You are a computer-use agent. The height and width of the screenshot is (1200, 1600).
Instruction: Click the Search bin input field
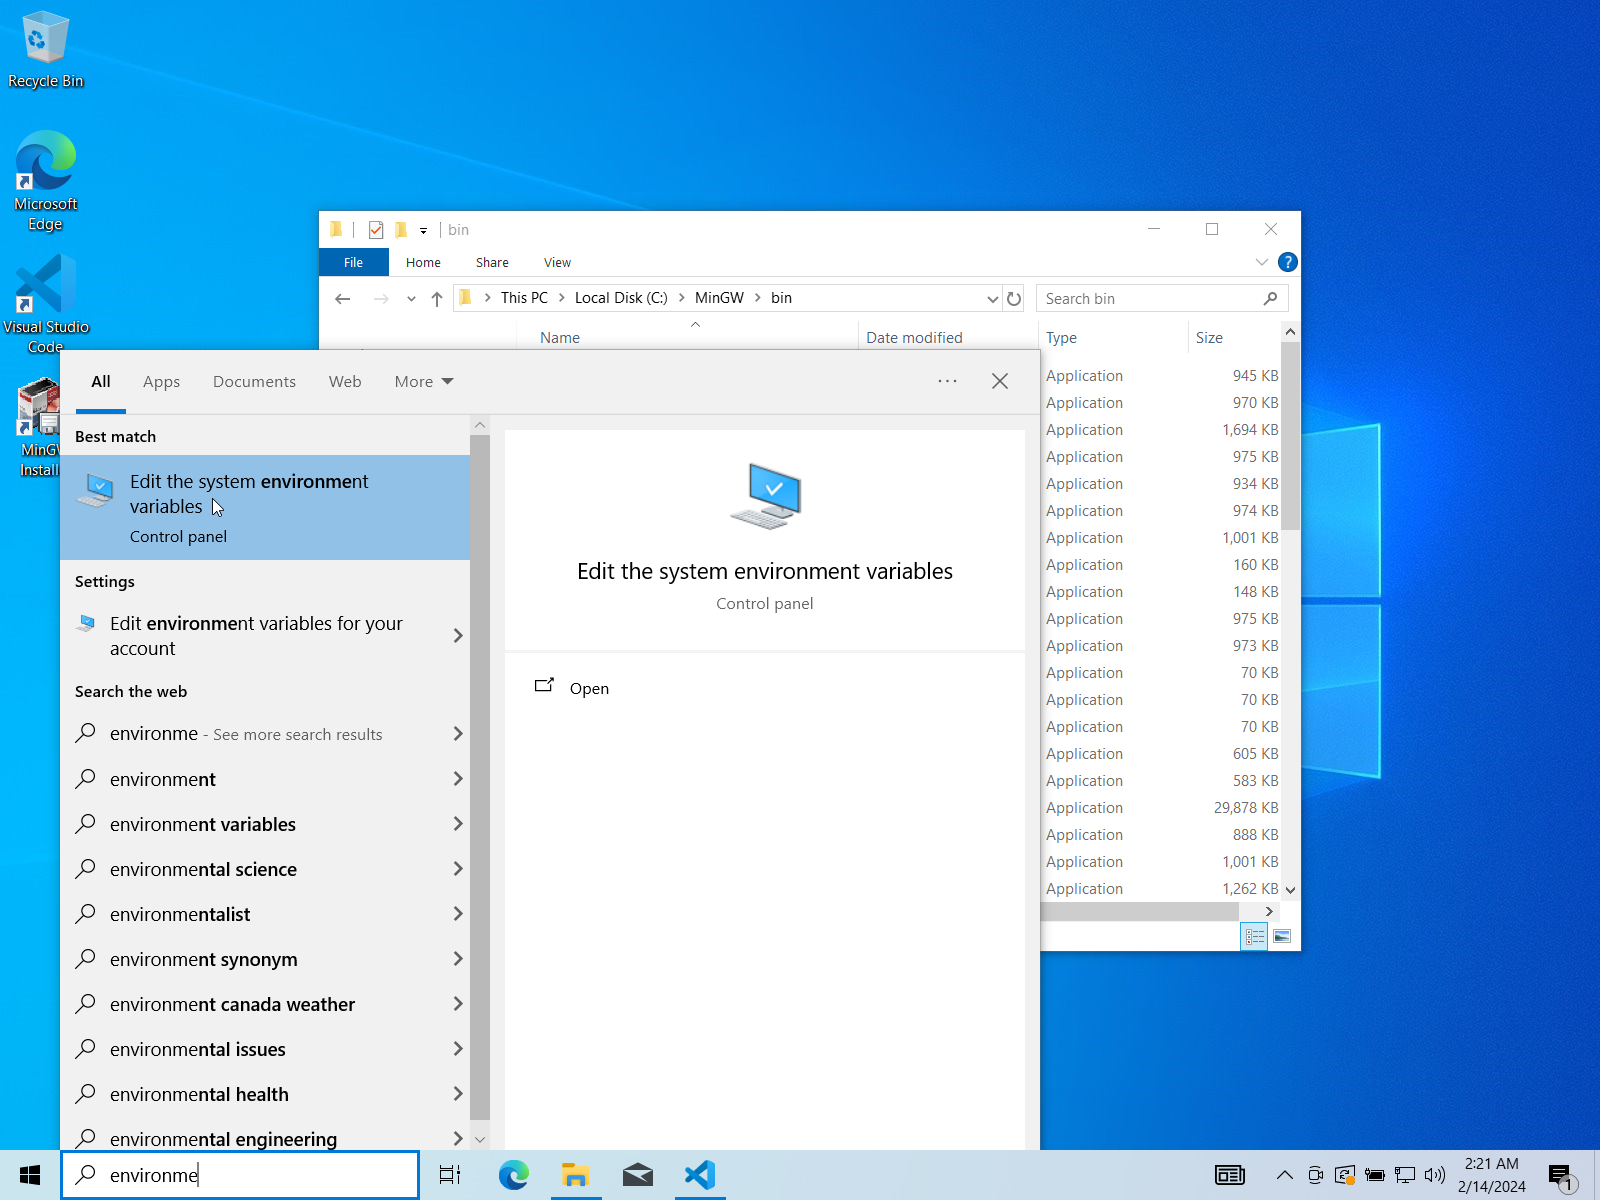point(1150,299)
